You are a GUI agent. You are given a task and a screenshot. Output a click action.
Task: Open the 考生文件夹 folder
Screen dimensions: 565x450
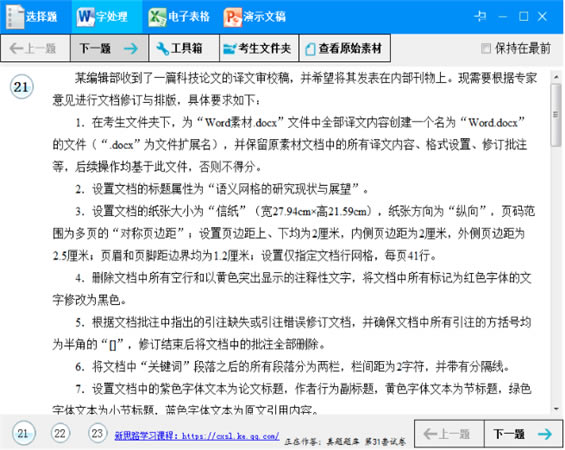tap(259, 48)
